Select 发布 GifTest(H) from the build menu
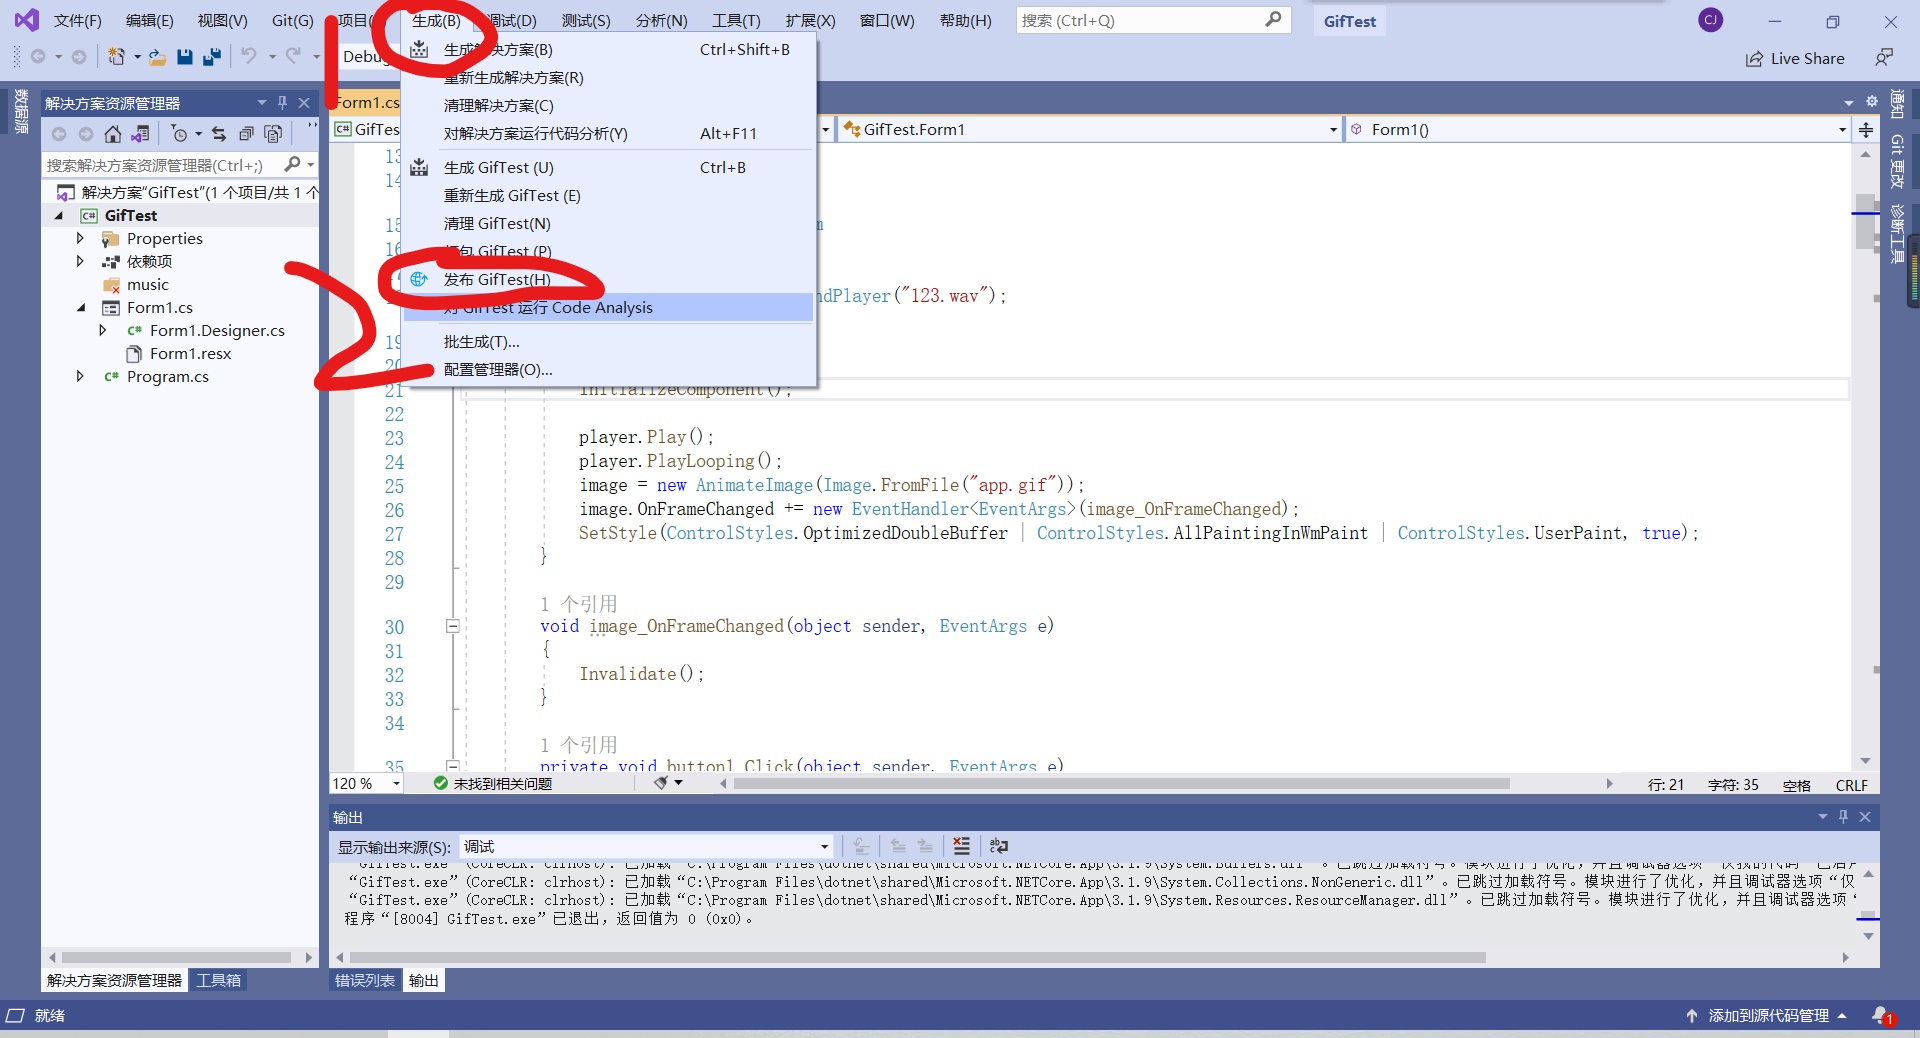Screen dimensions: 1920x1038 497,280
